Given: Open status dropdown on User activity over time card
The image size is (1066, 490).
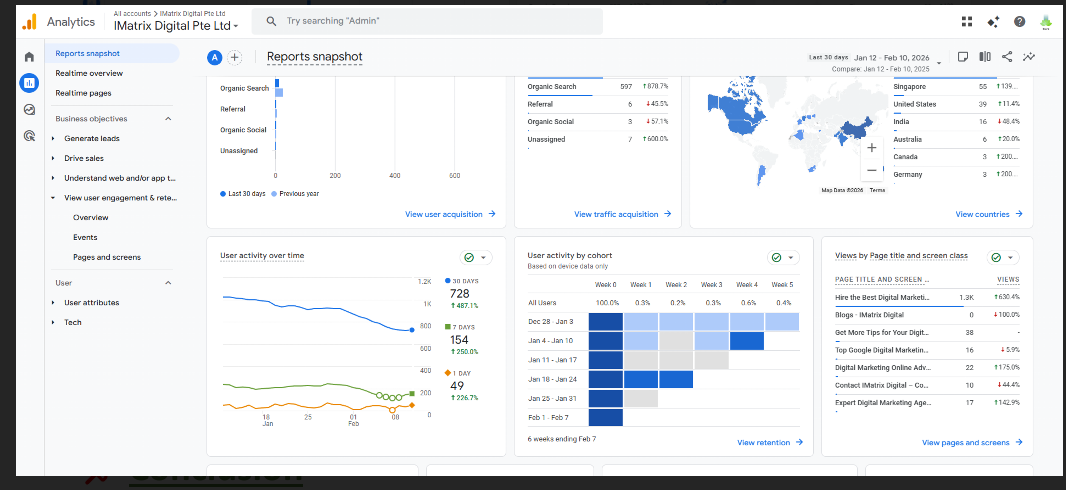Looking at the screenshot, I should tap(477, 257).
